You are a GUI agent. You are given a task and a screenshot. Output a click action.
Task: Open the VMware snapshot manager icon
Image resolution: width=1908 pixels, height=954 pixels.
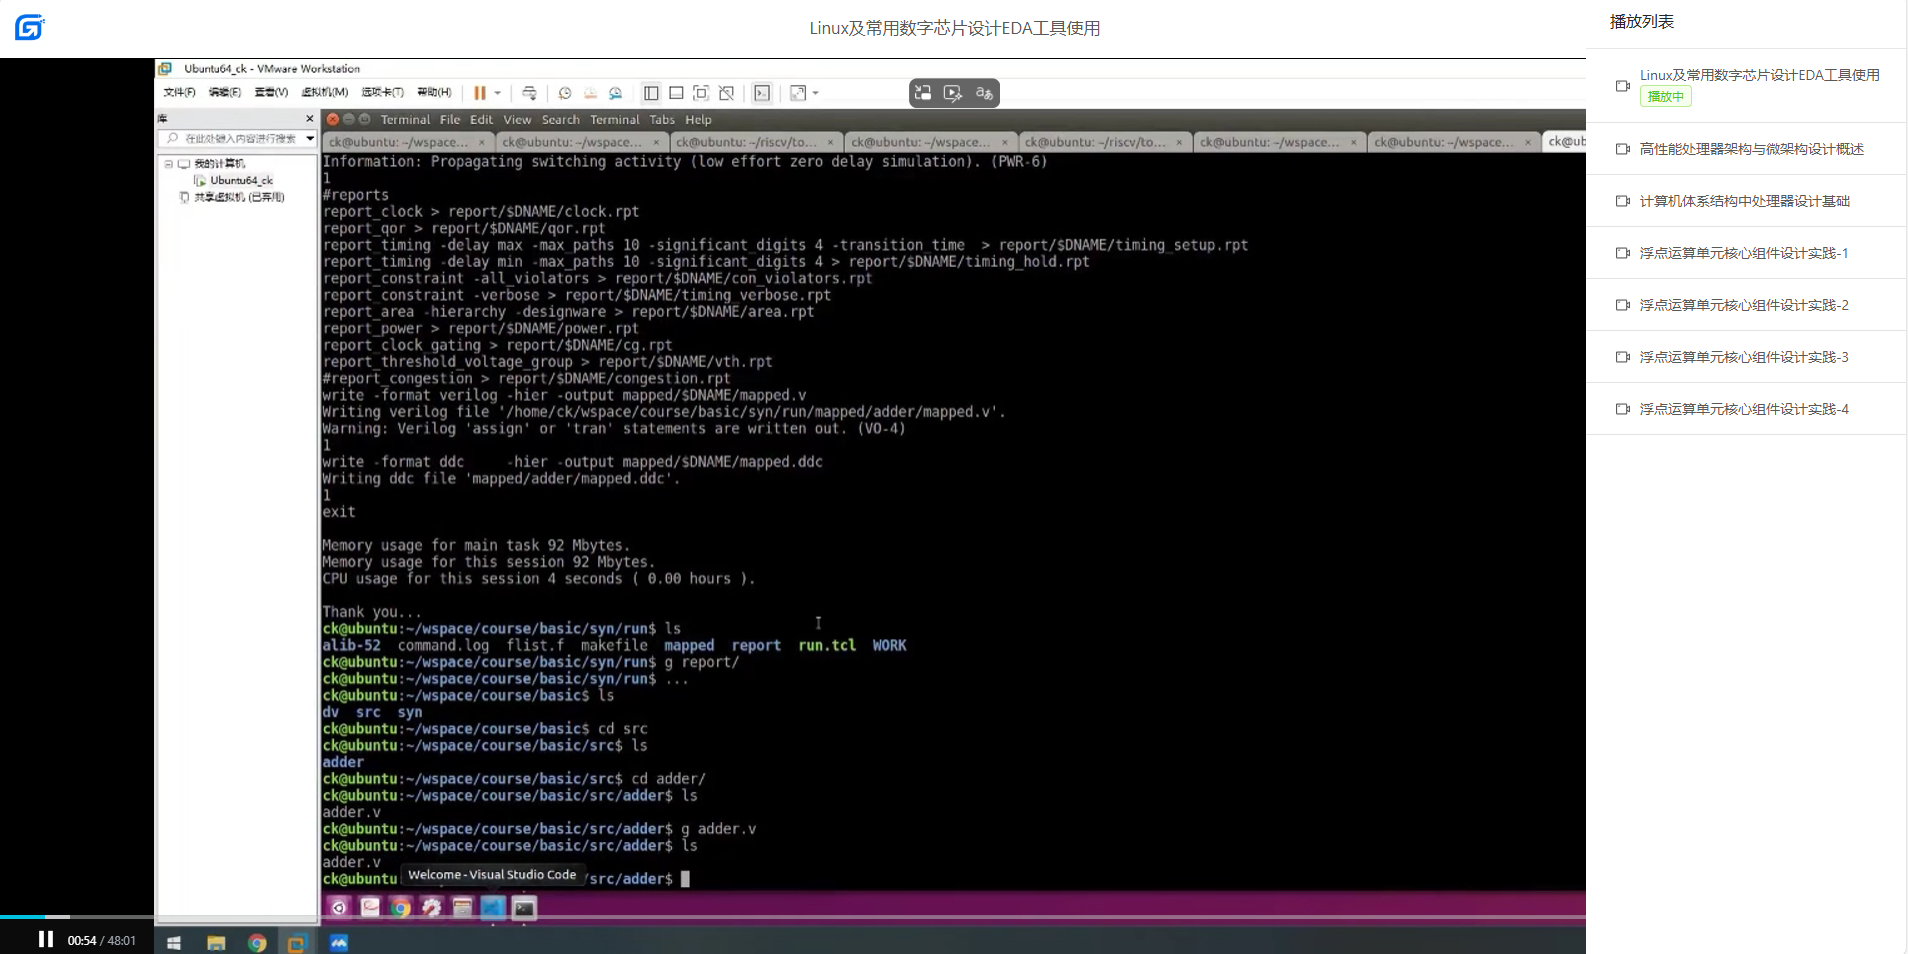(x=616, y=93)
